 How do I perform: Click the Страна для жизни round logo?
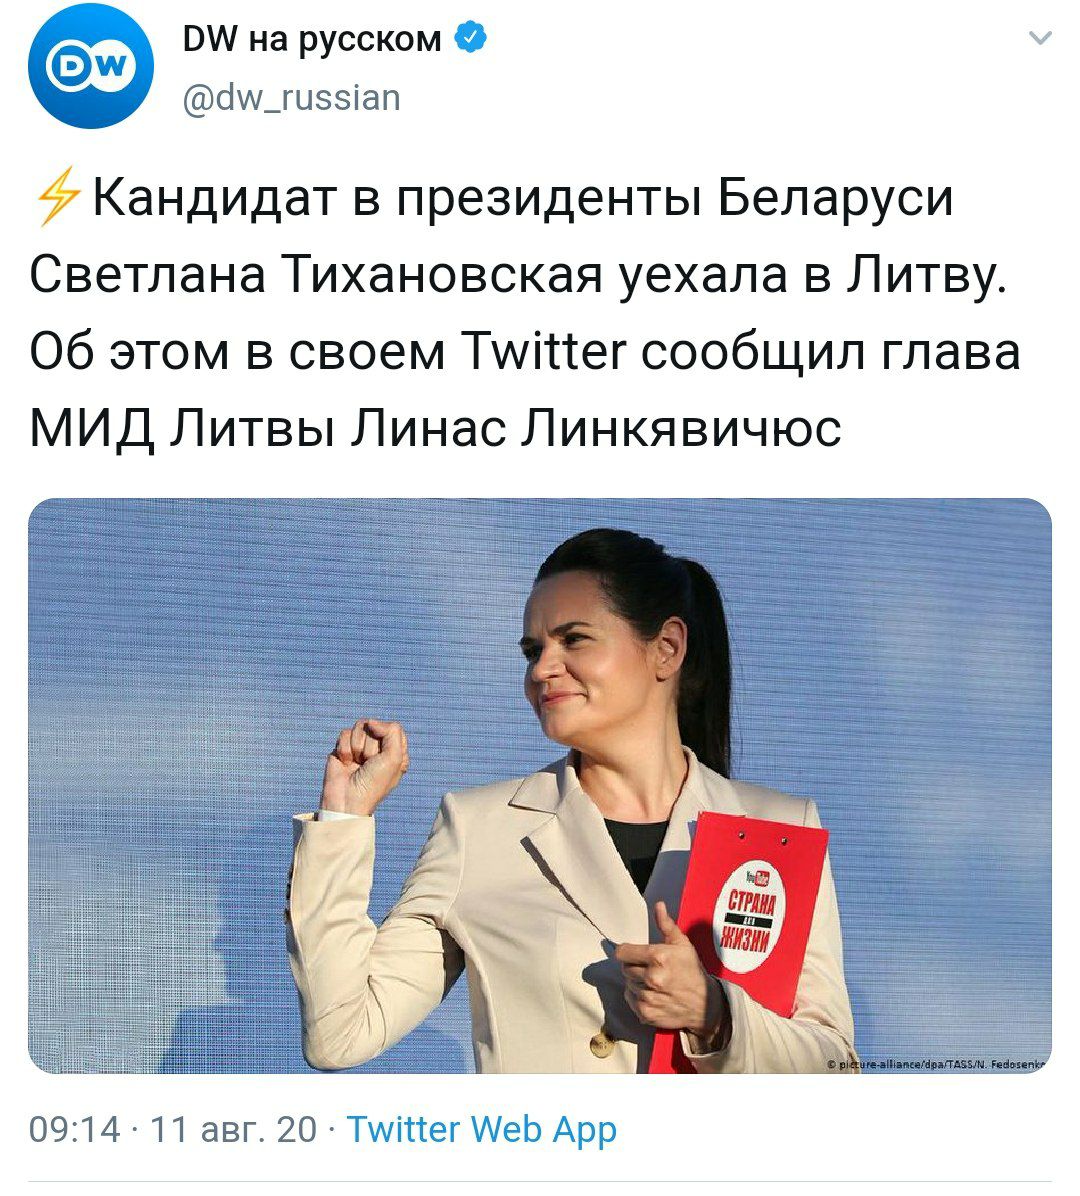750,917
